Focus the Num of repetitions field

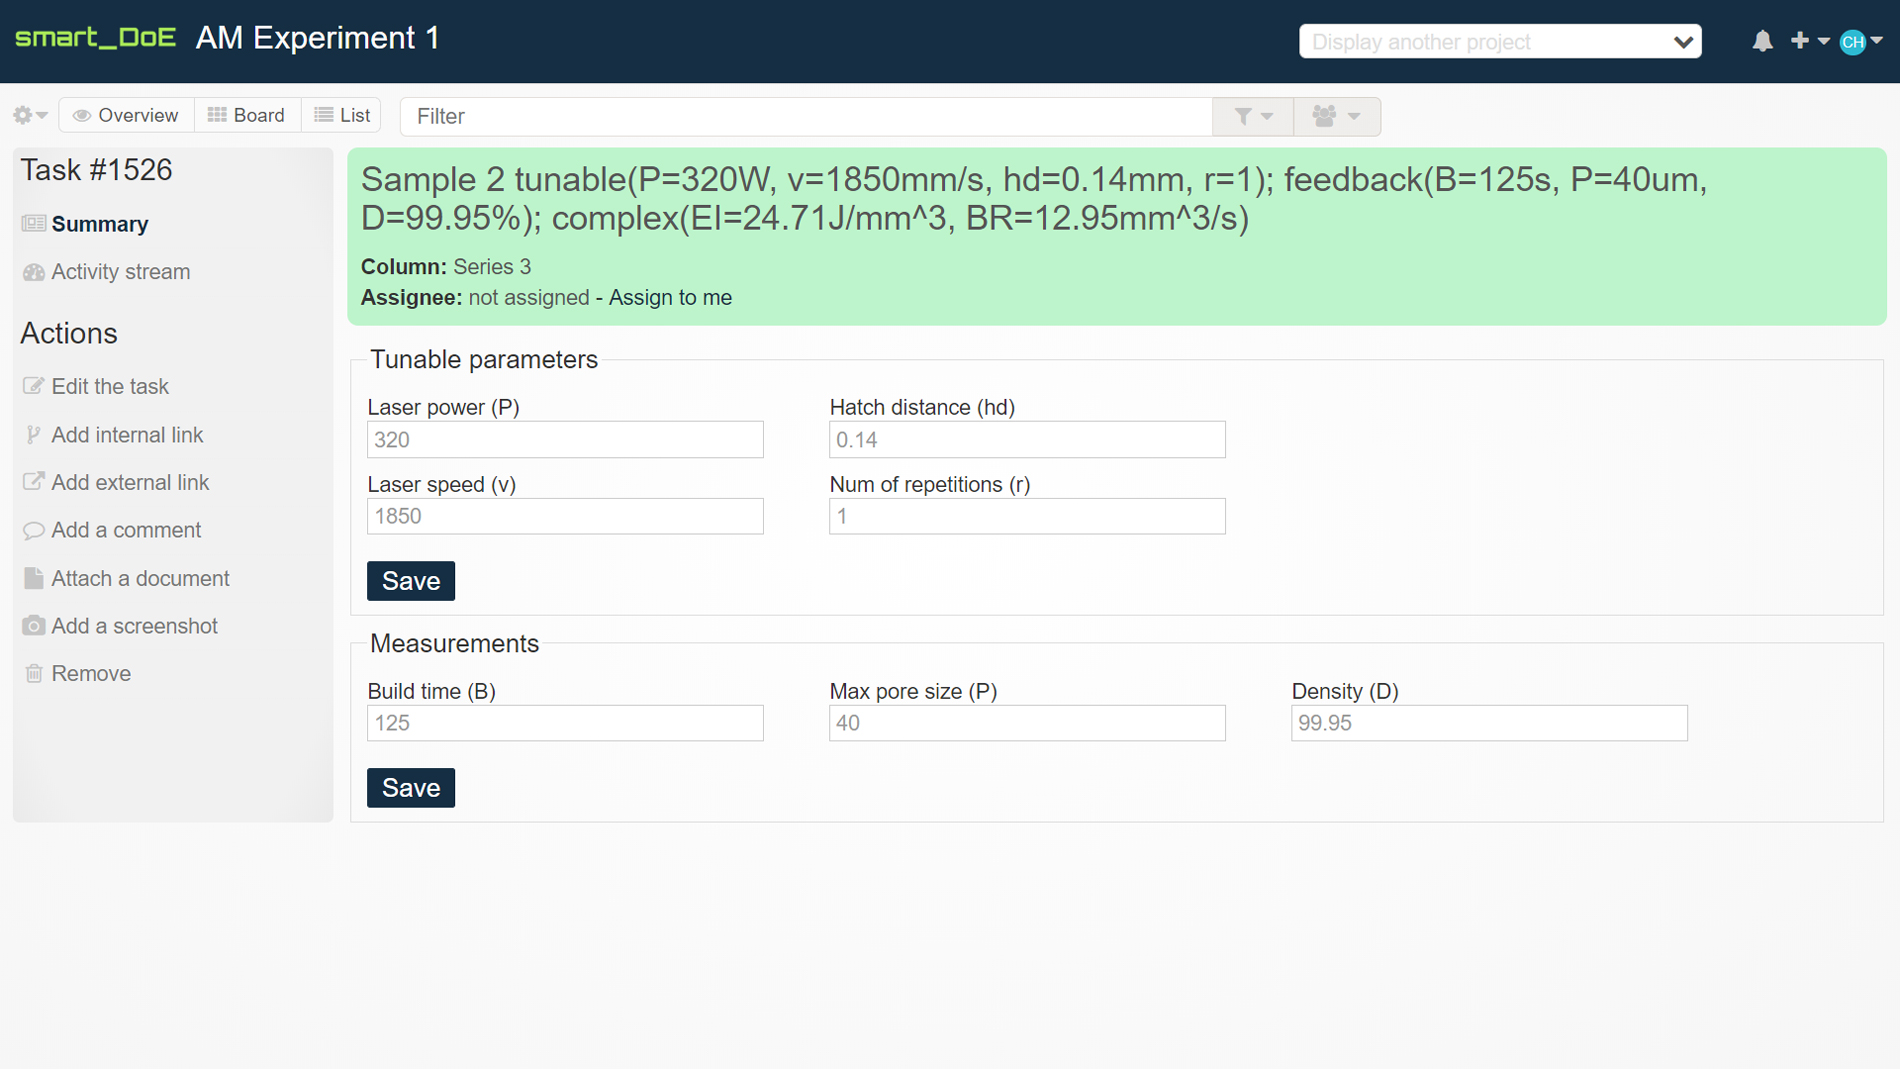(1027, 516)
